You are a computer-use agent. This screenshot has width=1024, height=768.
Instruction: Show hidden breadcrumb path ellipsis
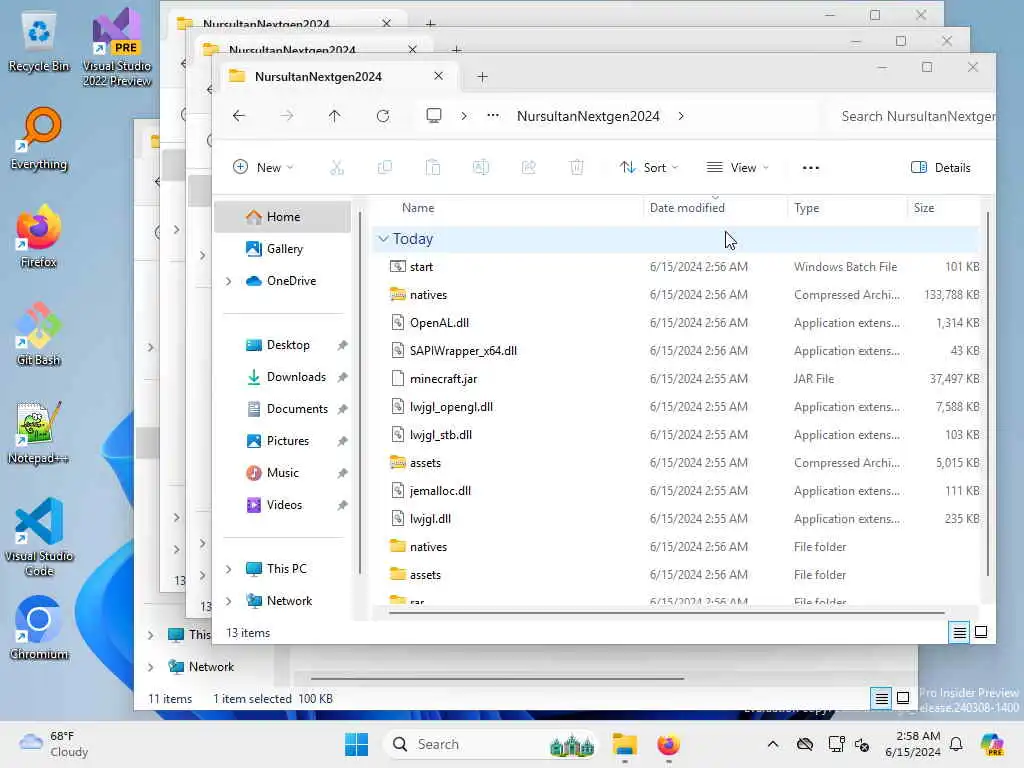[x=493, y=116]
